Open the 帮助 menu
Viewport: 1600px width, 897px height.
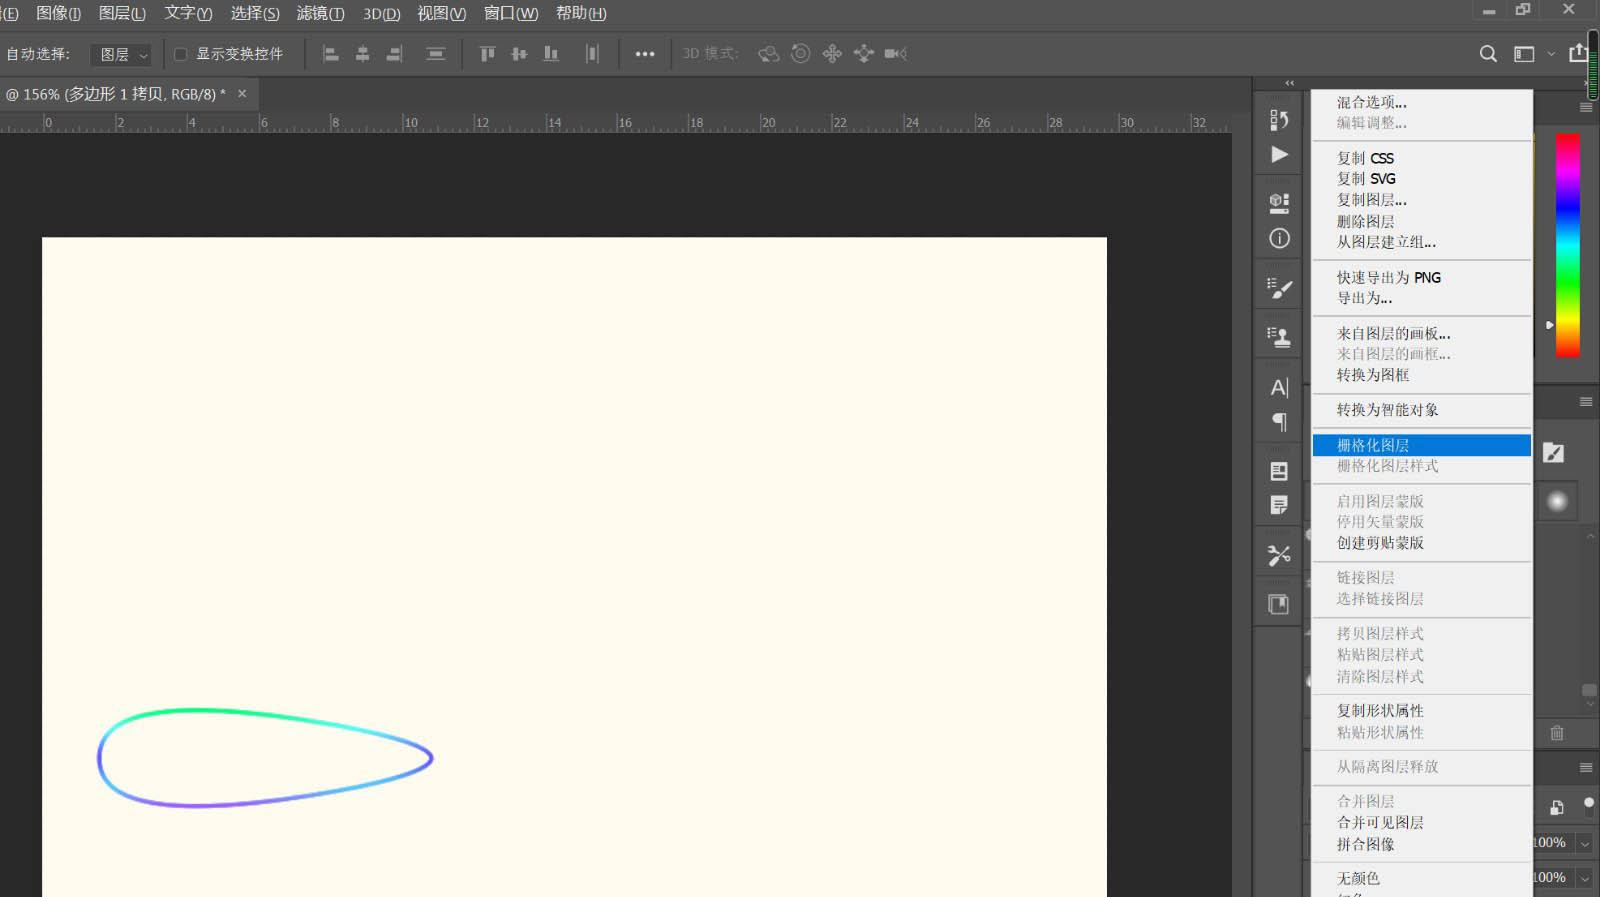(581, 13)
